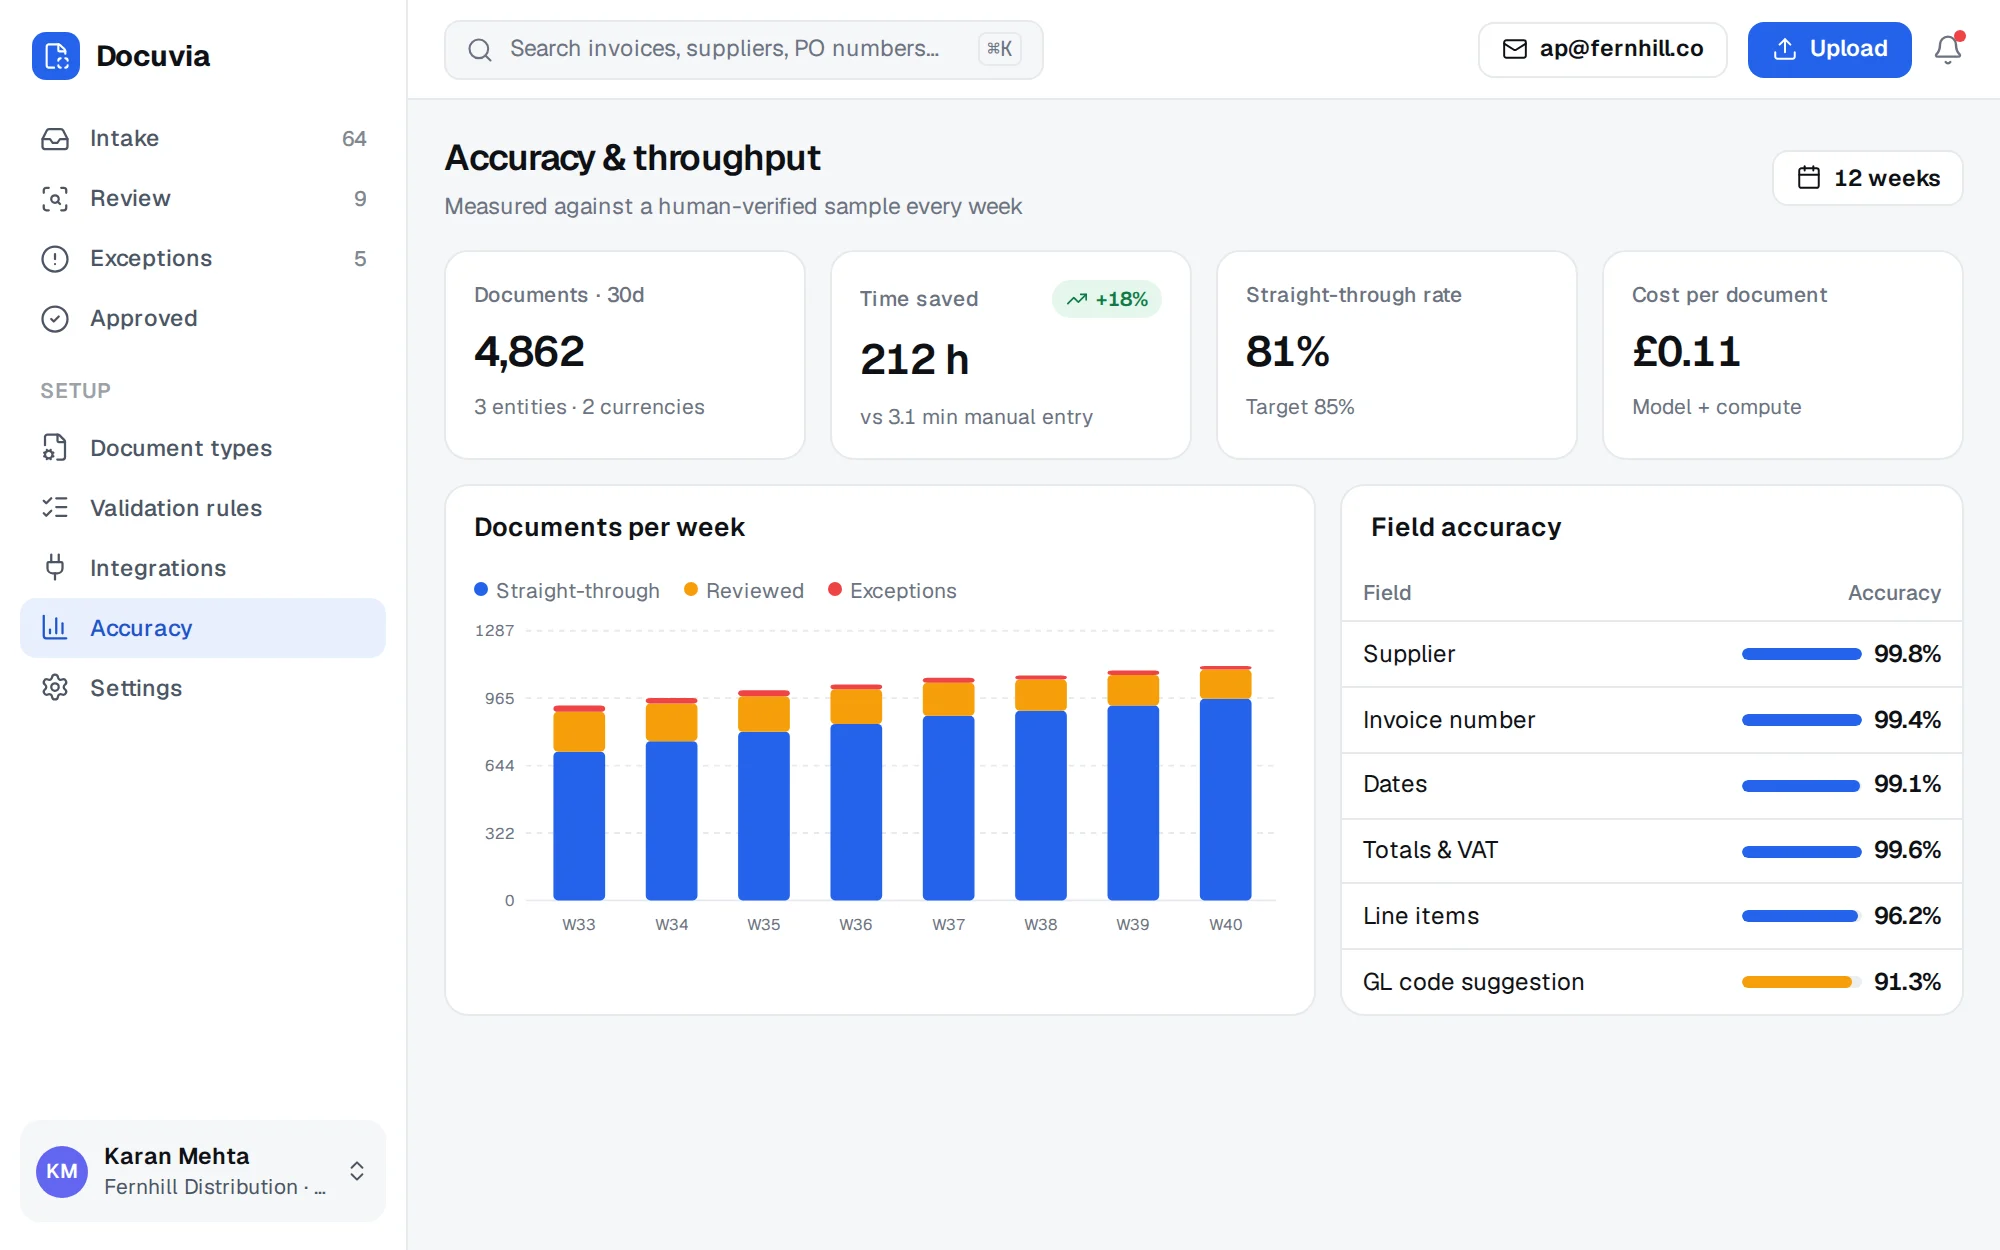
Task: Click the Docuvia logo icon
Action: tap(56, 56)
